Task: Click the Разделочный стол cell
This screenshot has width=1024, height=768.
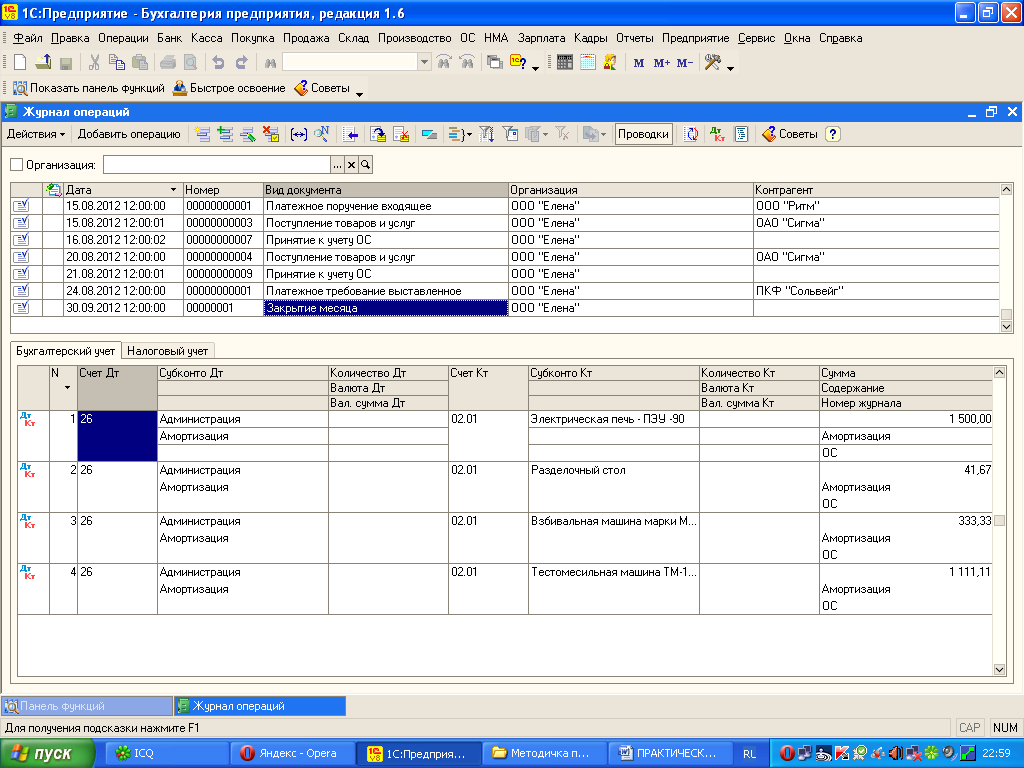Action: click(613, 470)
